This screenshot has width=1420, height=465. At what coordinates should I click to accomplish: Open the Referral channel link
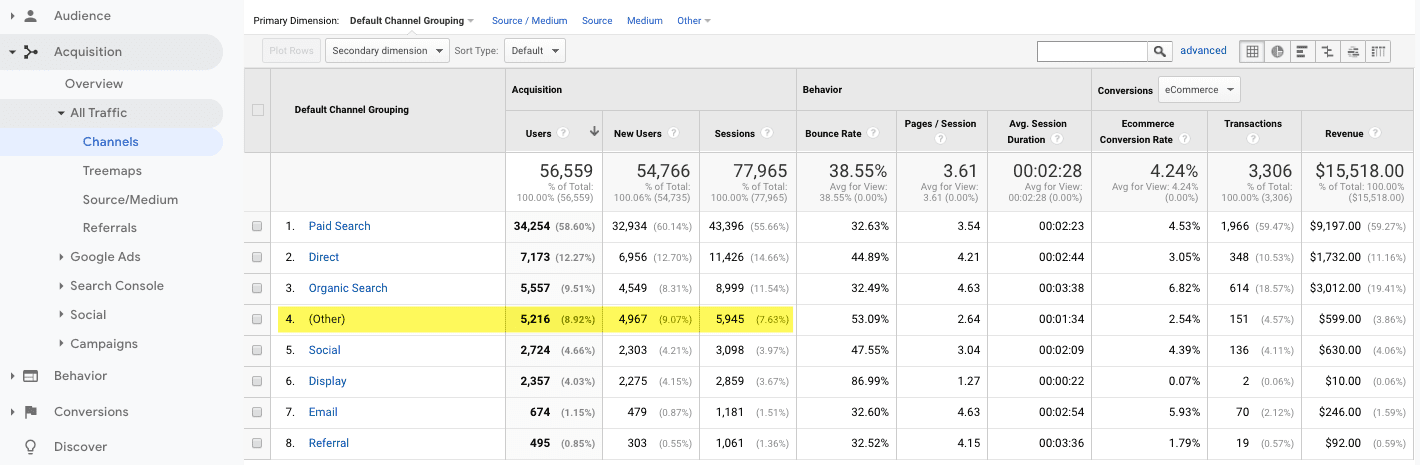pyautogui.click(x=329, y=443)
